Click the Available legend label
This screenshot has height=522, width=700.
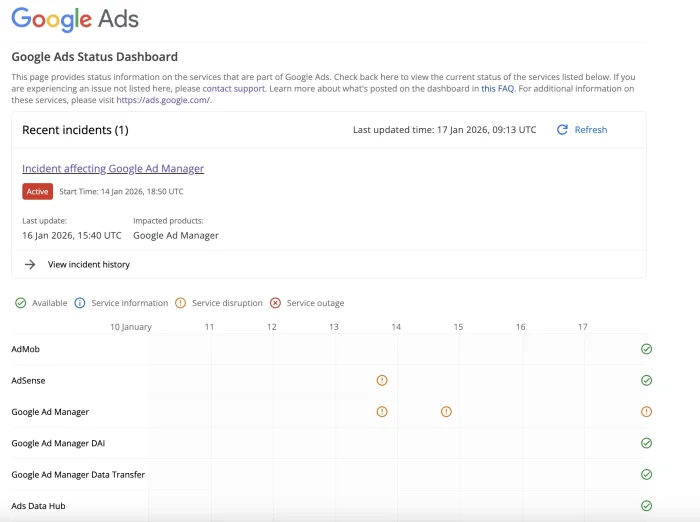tap(50, 303)
